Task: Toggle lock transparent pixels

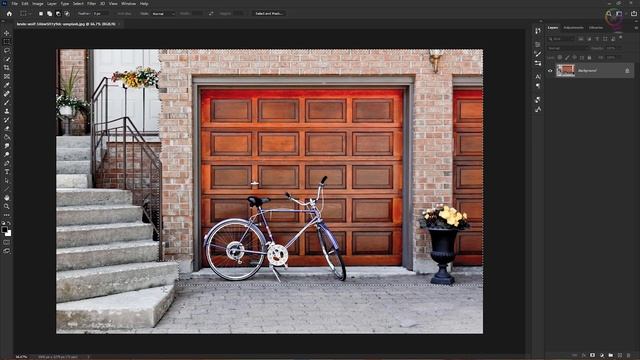Action: click(x=560, y=58)
